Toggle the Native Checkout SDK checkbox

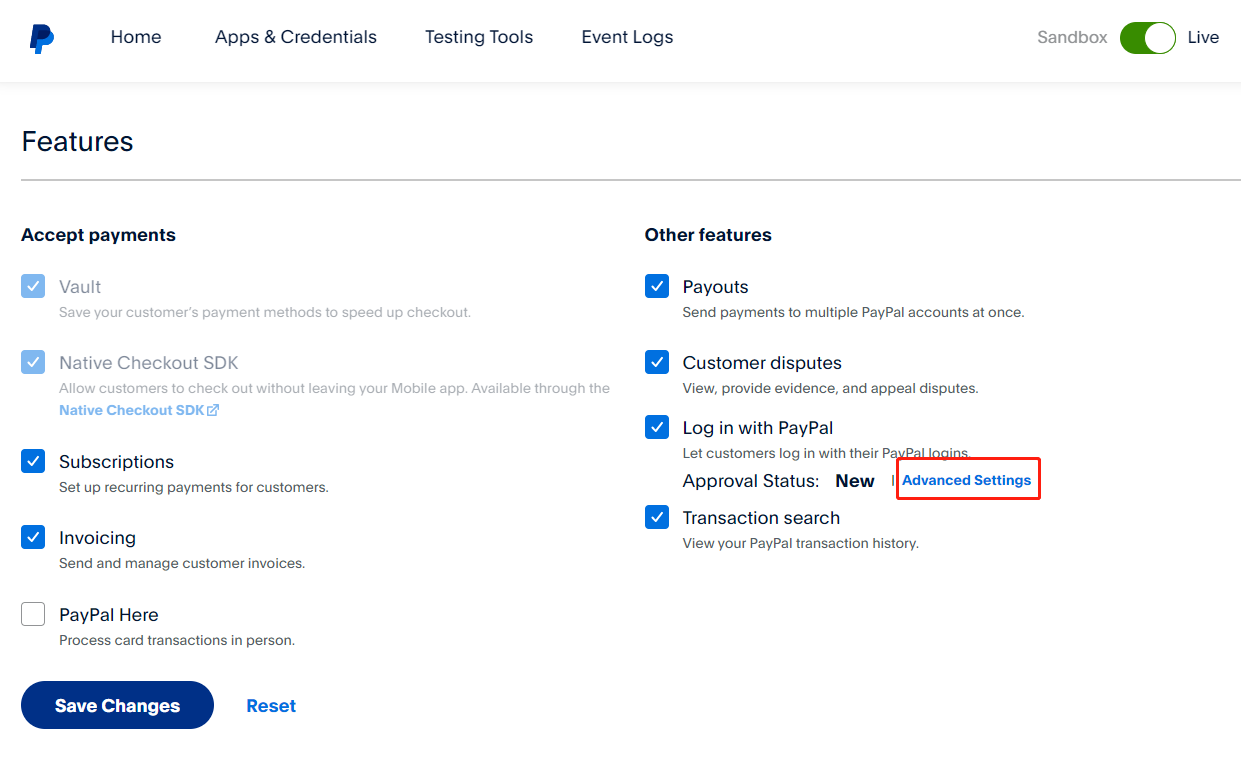[33, 362]
